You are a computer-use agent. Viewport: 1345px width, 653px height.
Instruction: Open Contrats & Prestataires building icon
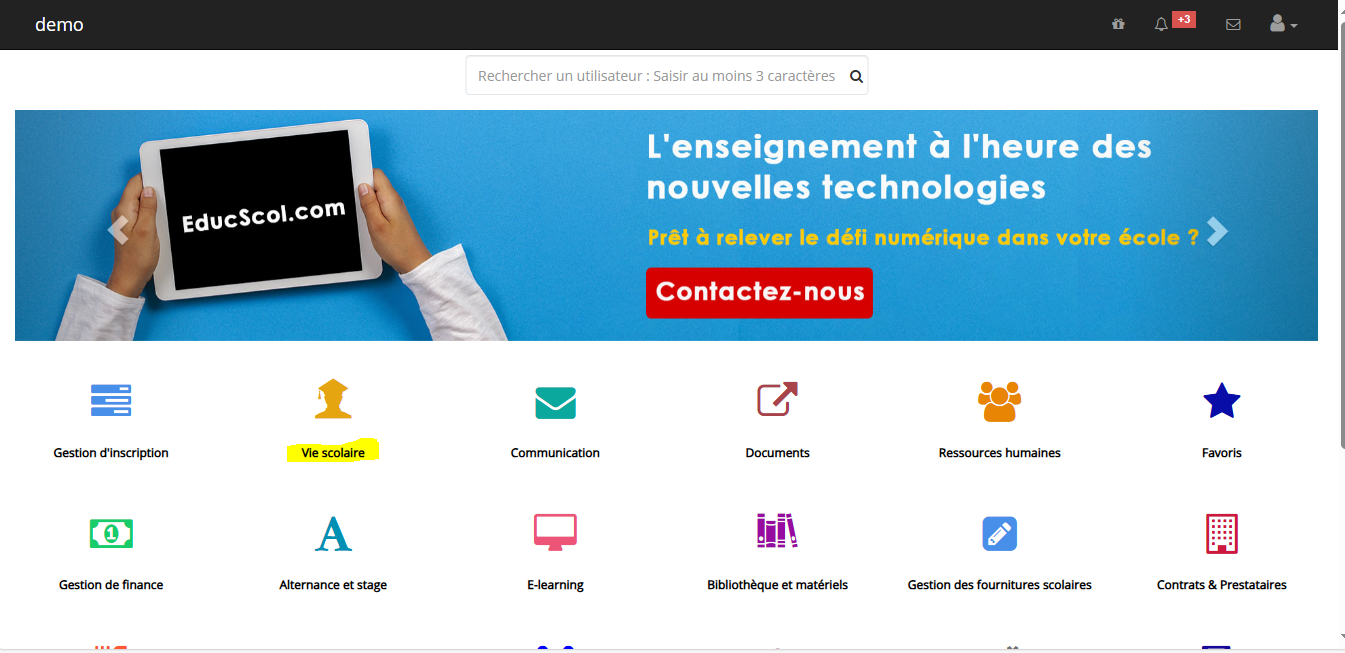pyautogui.click(x=1221, y=534)
